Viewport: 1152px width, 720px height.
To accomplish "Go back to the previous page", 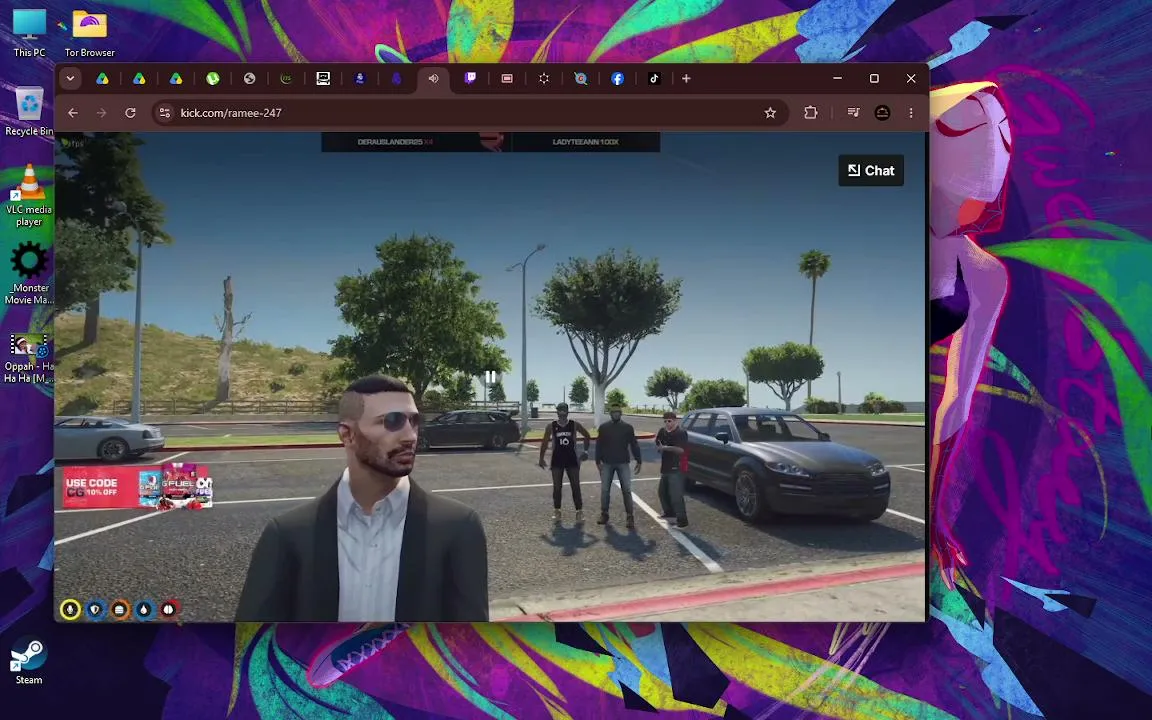I will 73,112.
